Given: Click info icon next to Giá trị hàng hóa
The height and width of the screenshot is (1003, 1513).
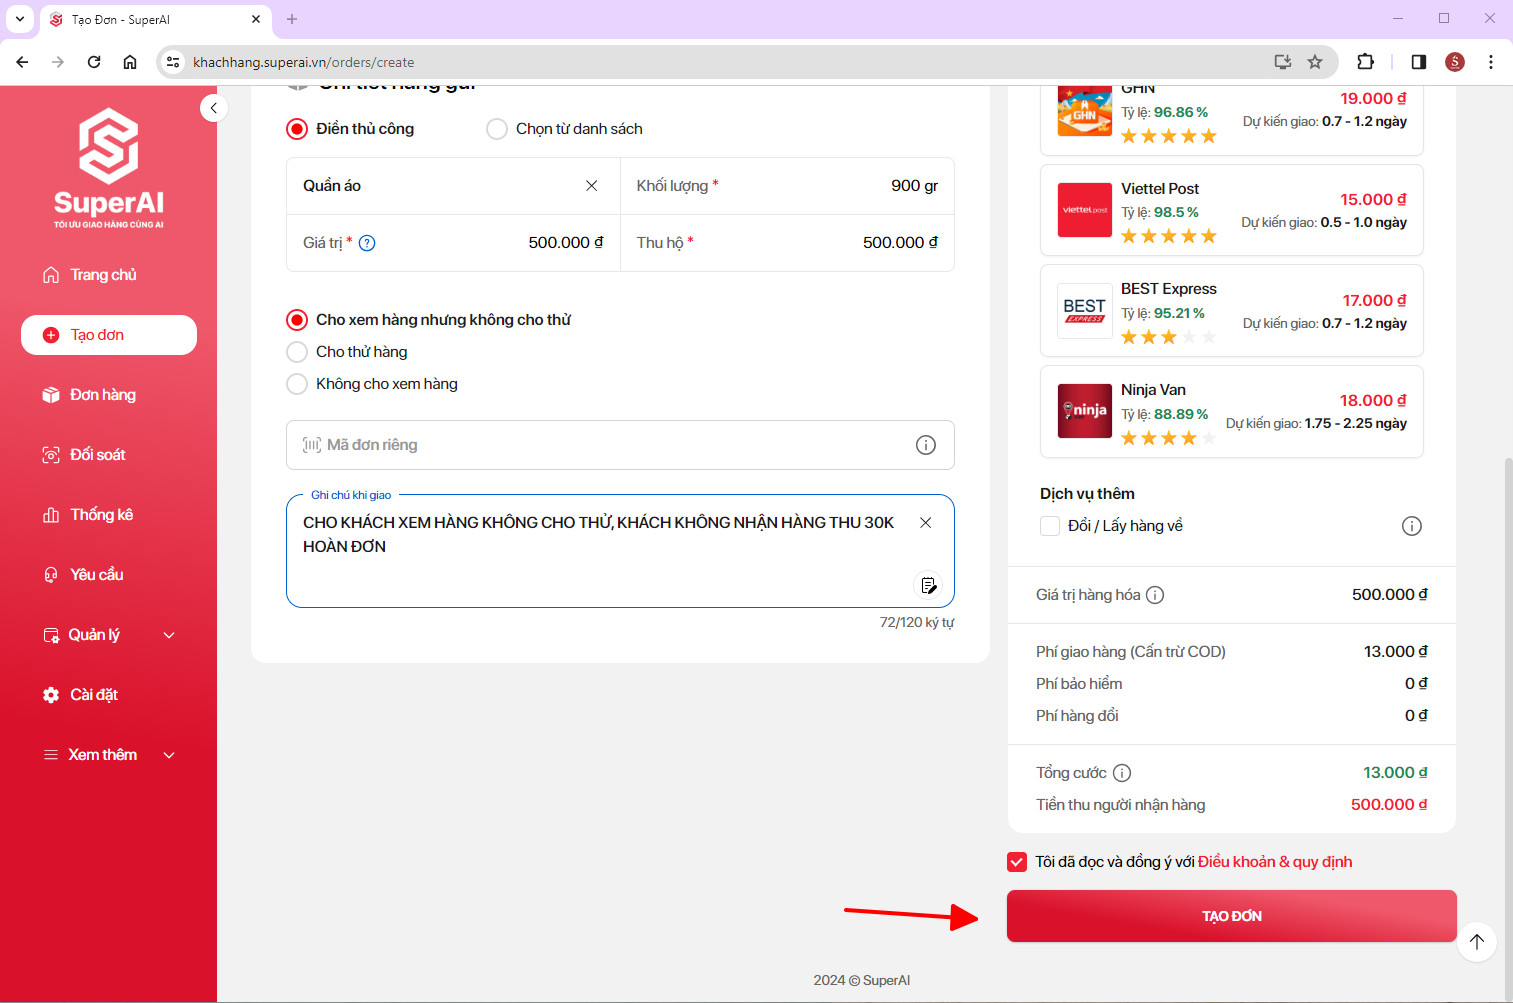Looking at the screenshot, I should click(1155, 595).
